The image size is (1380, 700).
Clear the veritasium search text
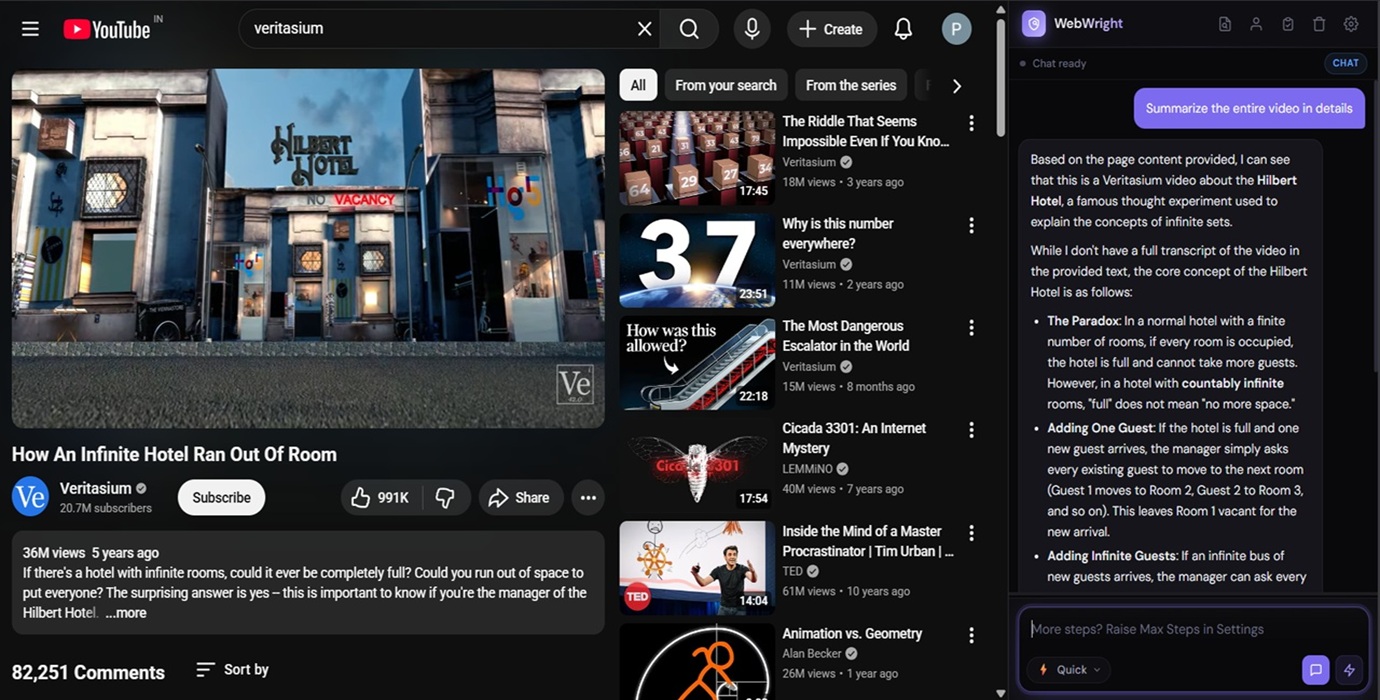tap(645, 29)
